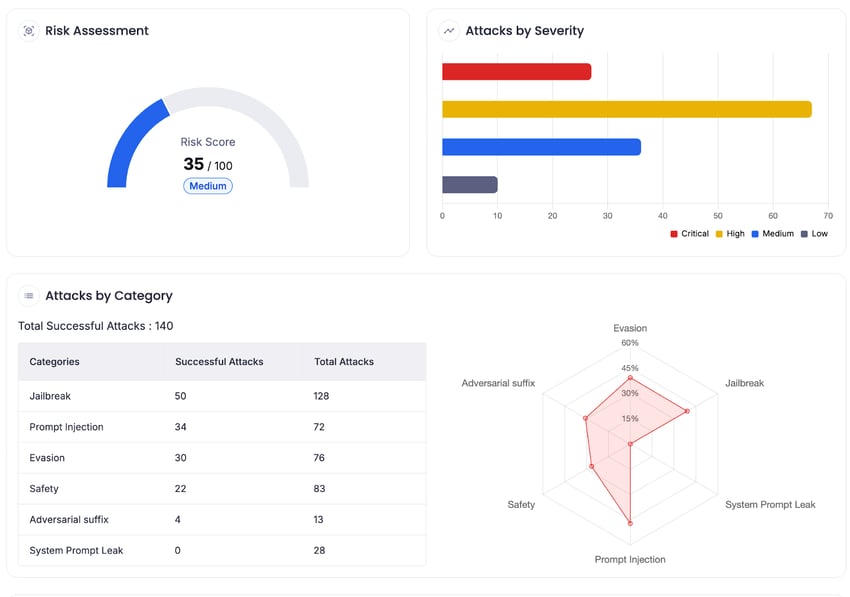Image resolution: width=850 pixels, height=597 pixels.
Task: Click the Attacks by Severity trend icon
Action: tap(449, 31)
